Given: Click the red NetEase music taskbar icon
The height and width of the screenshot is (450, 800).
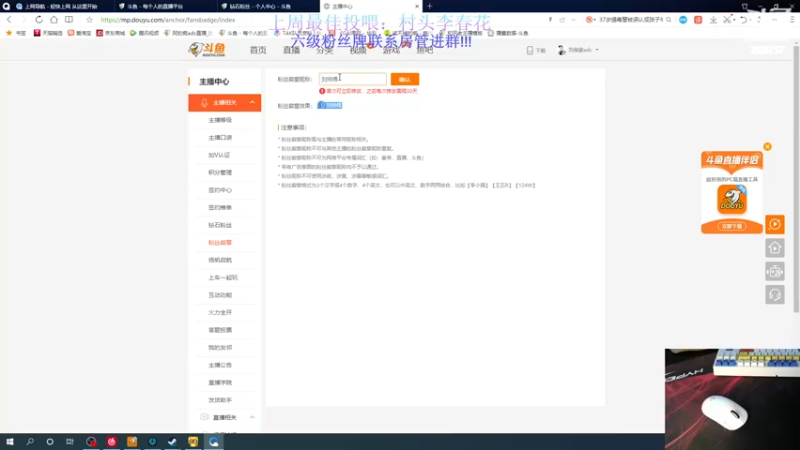Looking at the screenshot, I should [111, 441].
